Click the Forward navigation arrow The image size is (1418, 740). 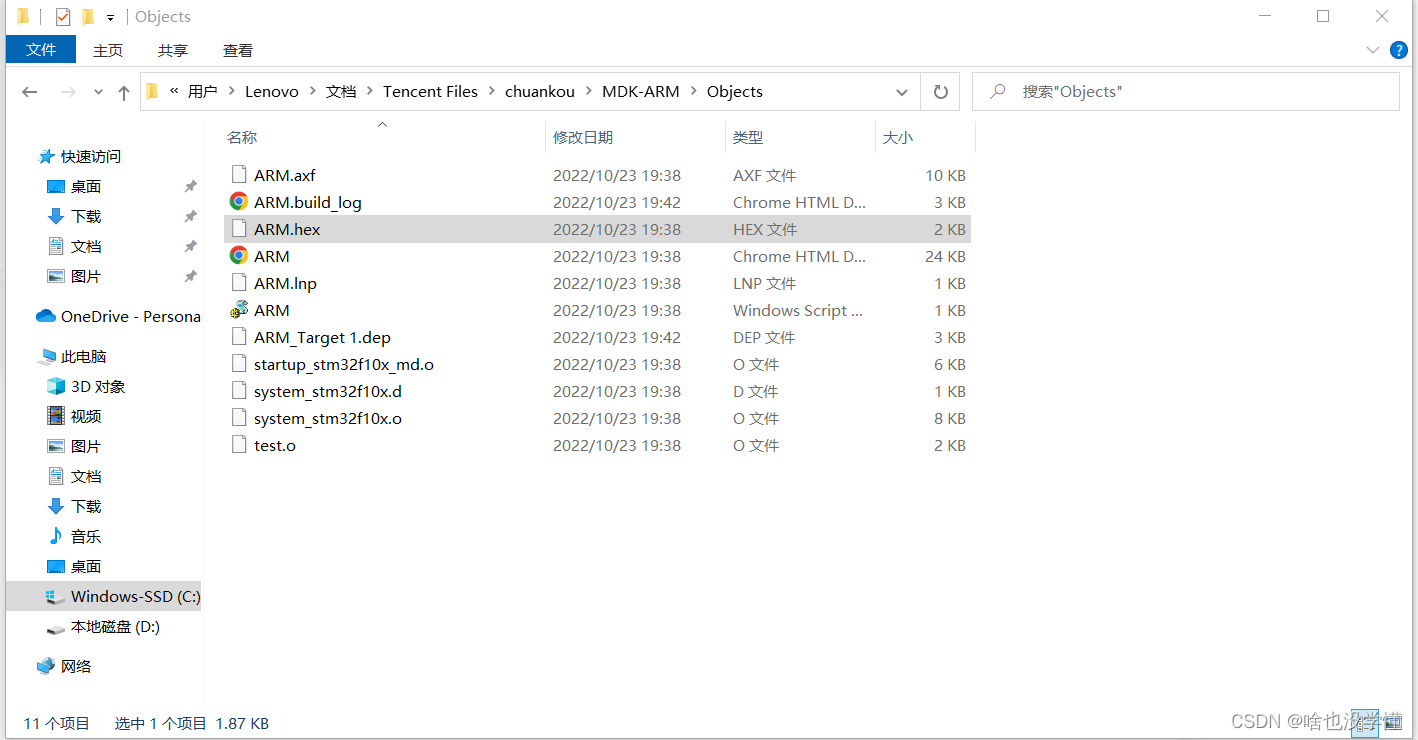(x=68, y=92)
